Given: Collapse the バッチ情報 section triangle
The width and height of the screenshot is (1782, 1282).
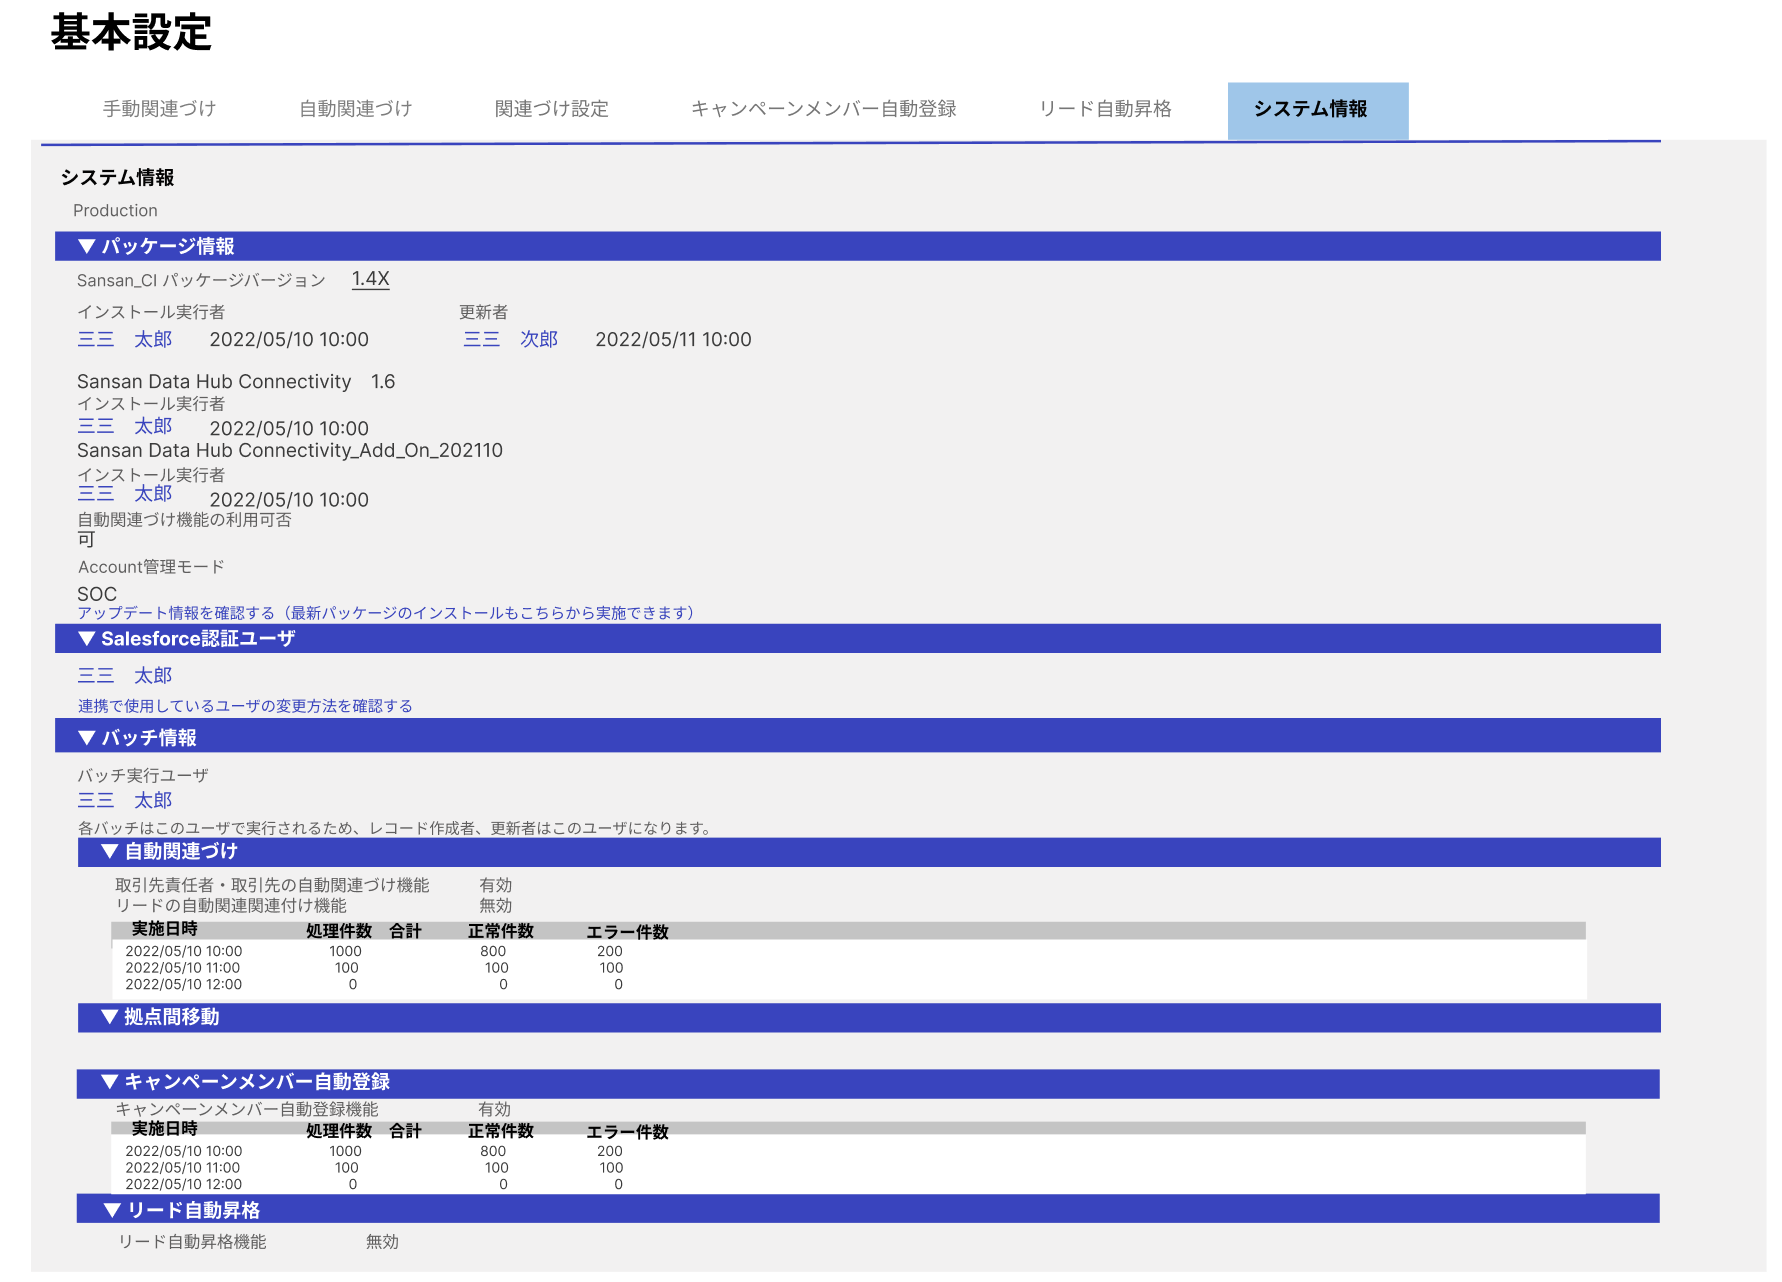Looking at the screenshot, I should pos(87,738).
